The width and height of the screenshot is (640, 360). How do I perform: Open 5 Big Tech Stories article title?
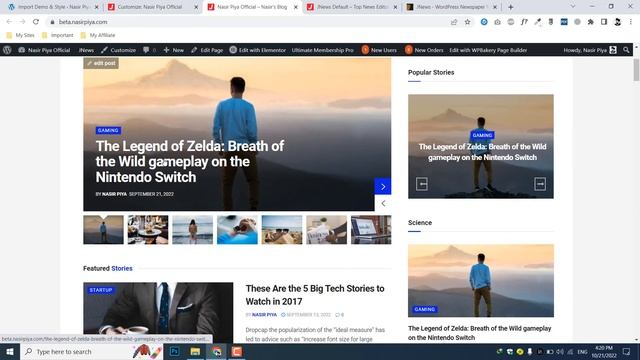coord(315,295)
